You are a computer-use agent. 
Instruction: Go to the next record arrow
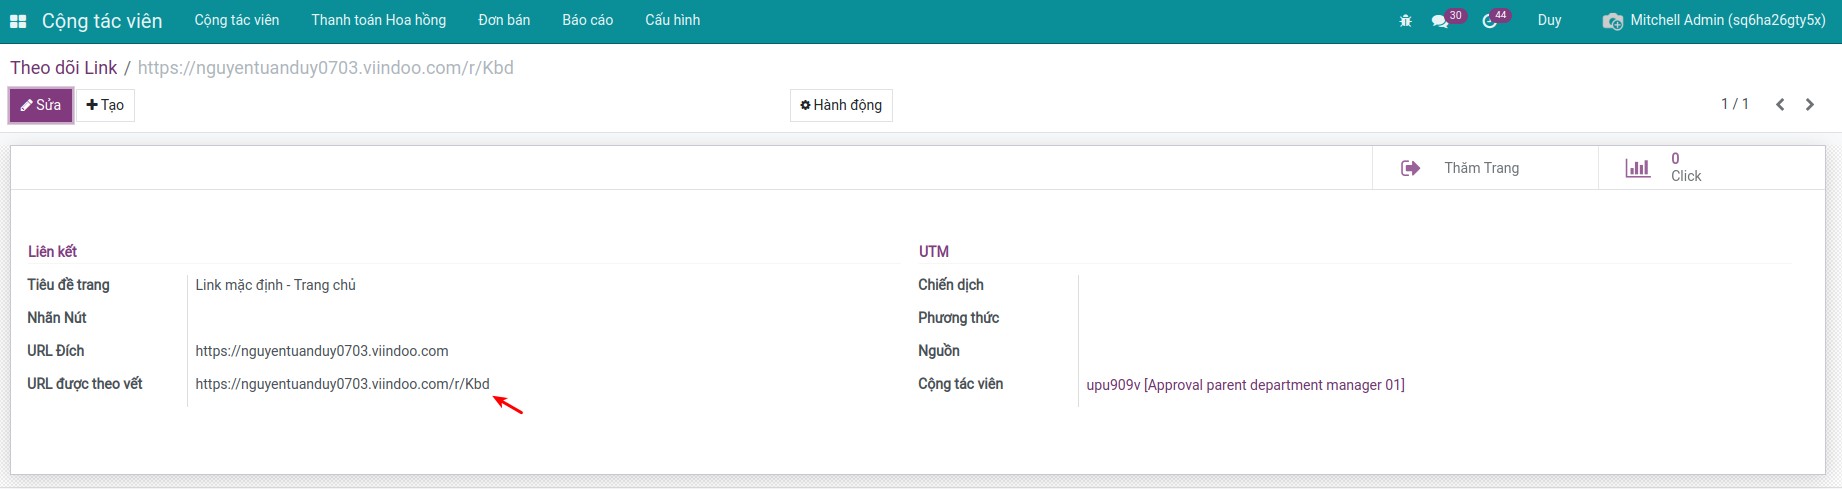pos(1810,105)
